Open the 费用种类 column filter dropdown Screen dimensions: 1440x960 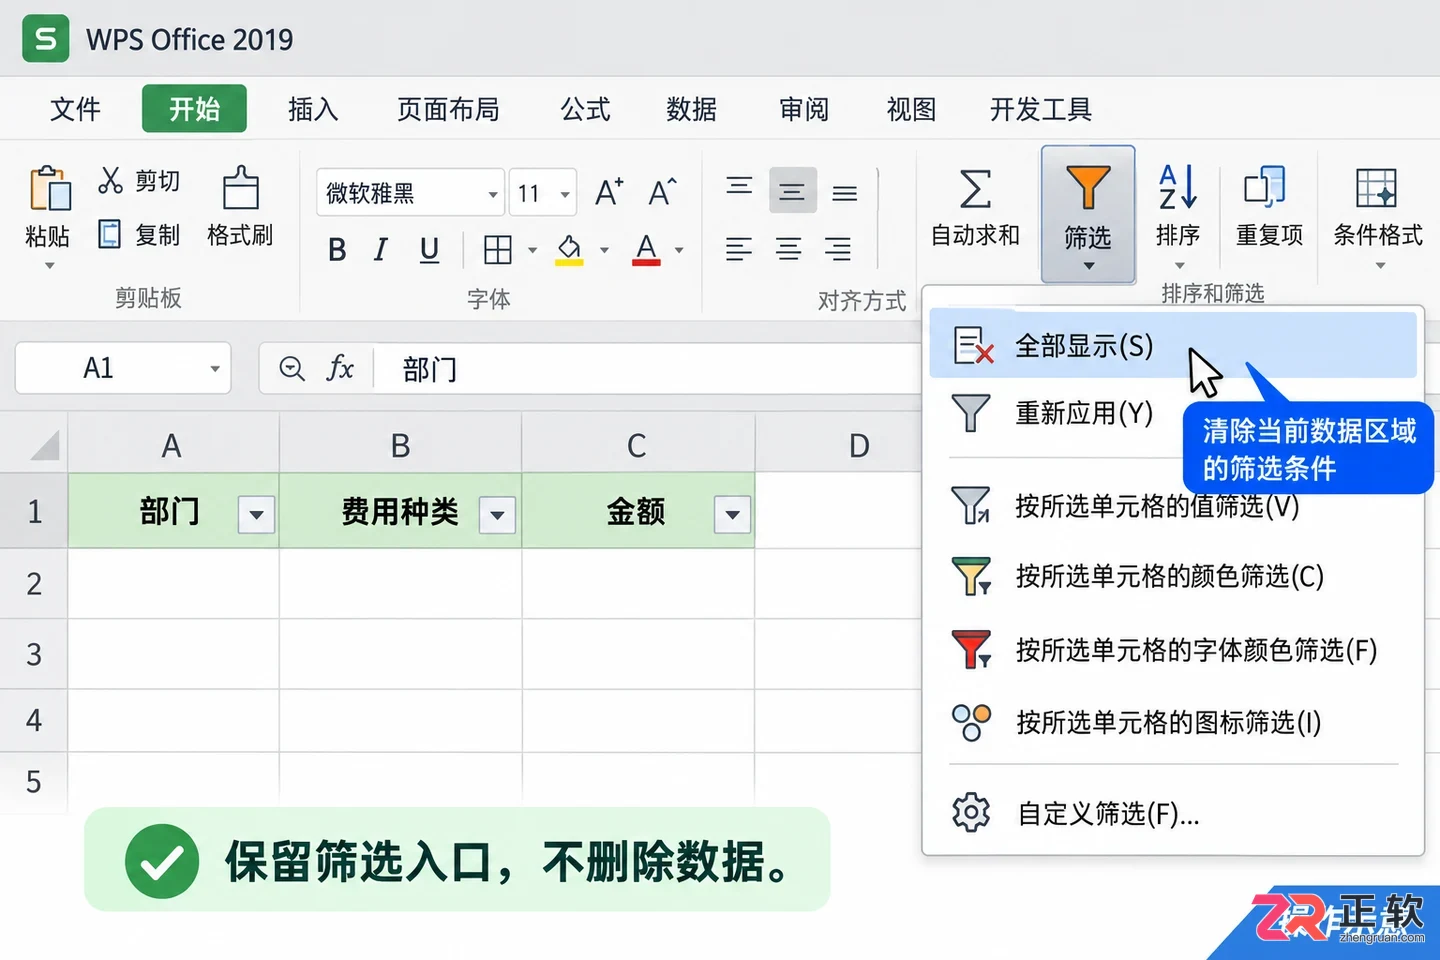click(497, 515)
